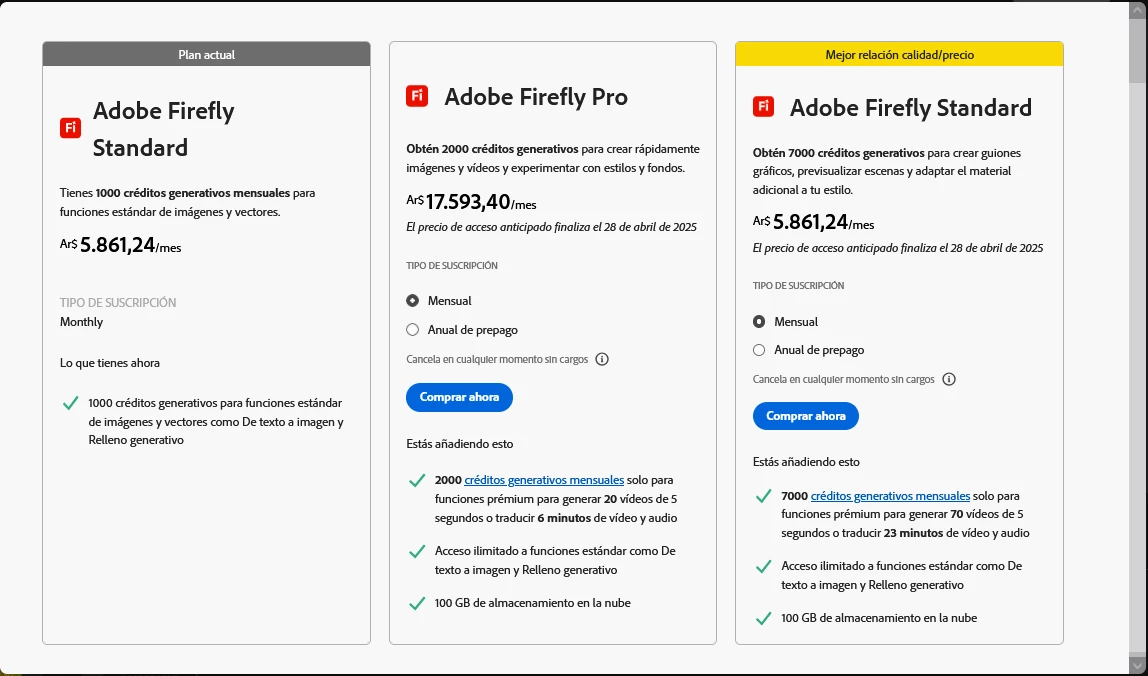
Task: Click checkmark next to 1000 créditos generativos
Action: (x=70, y=403)
